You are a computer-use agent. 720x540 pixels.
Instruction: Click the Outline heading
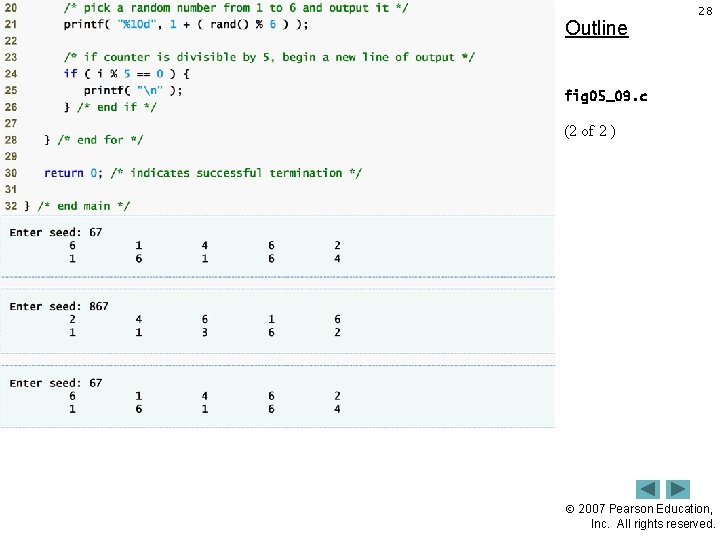pos(596,28)
